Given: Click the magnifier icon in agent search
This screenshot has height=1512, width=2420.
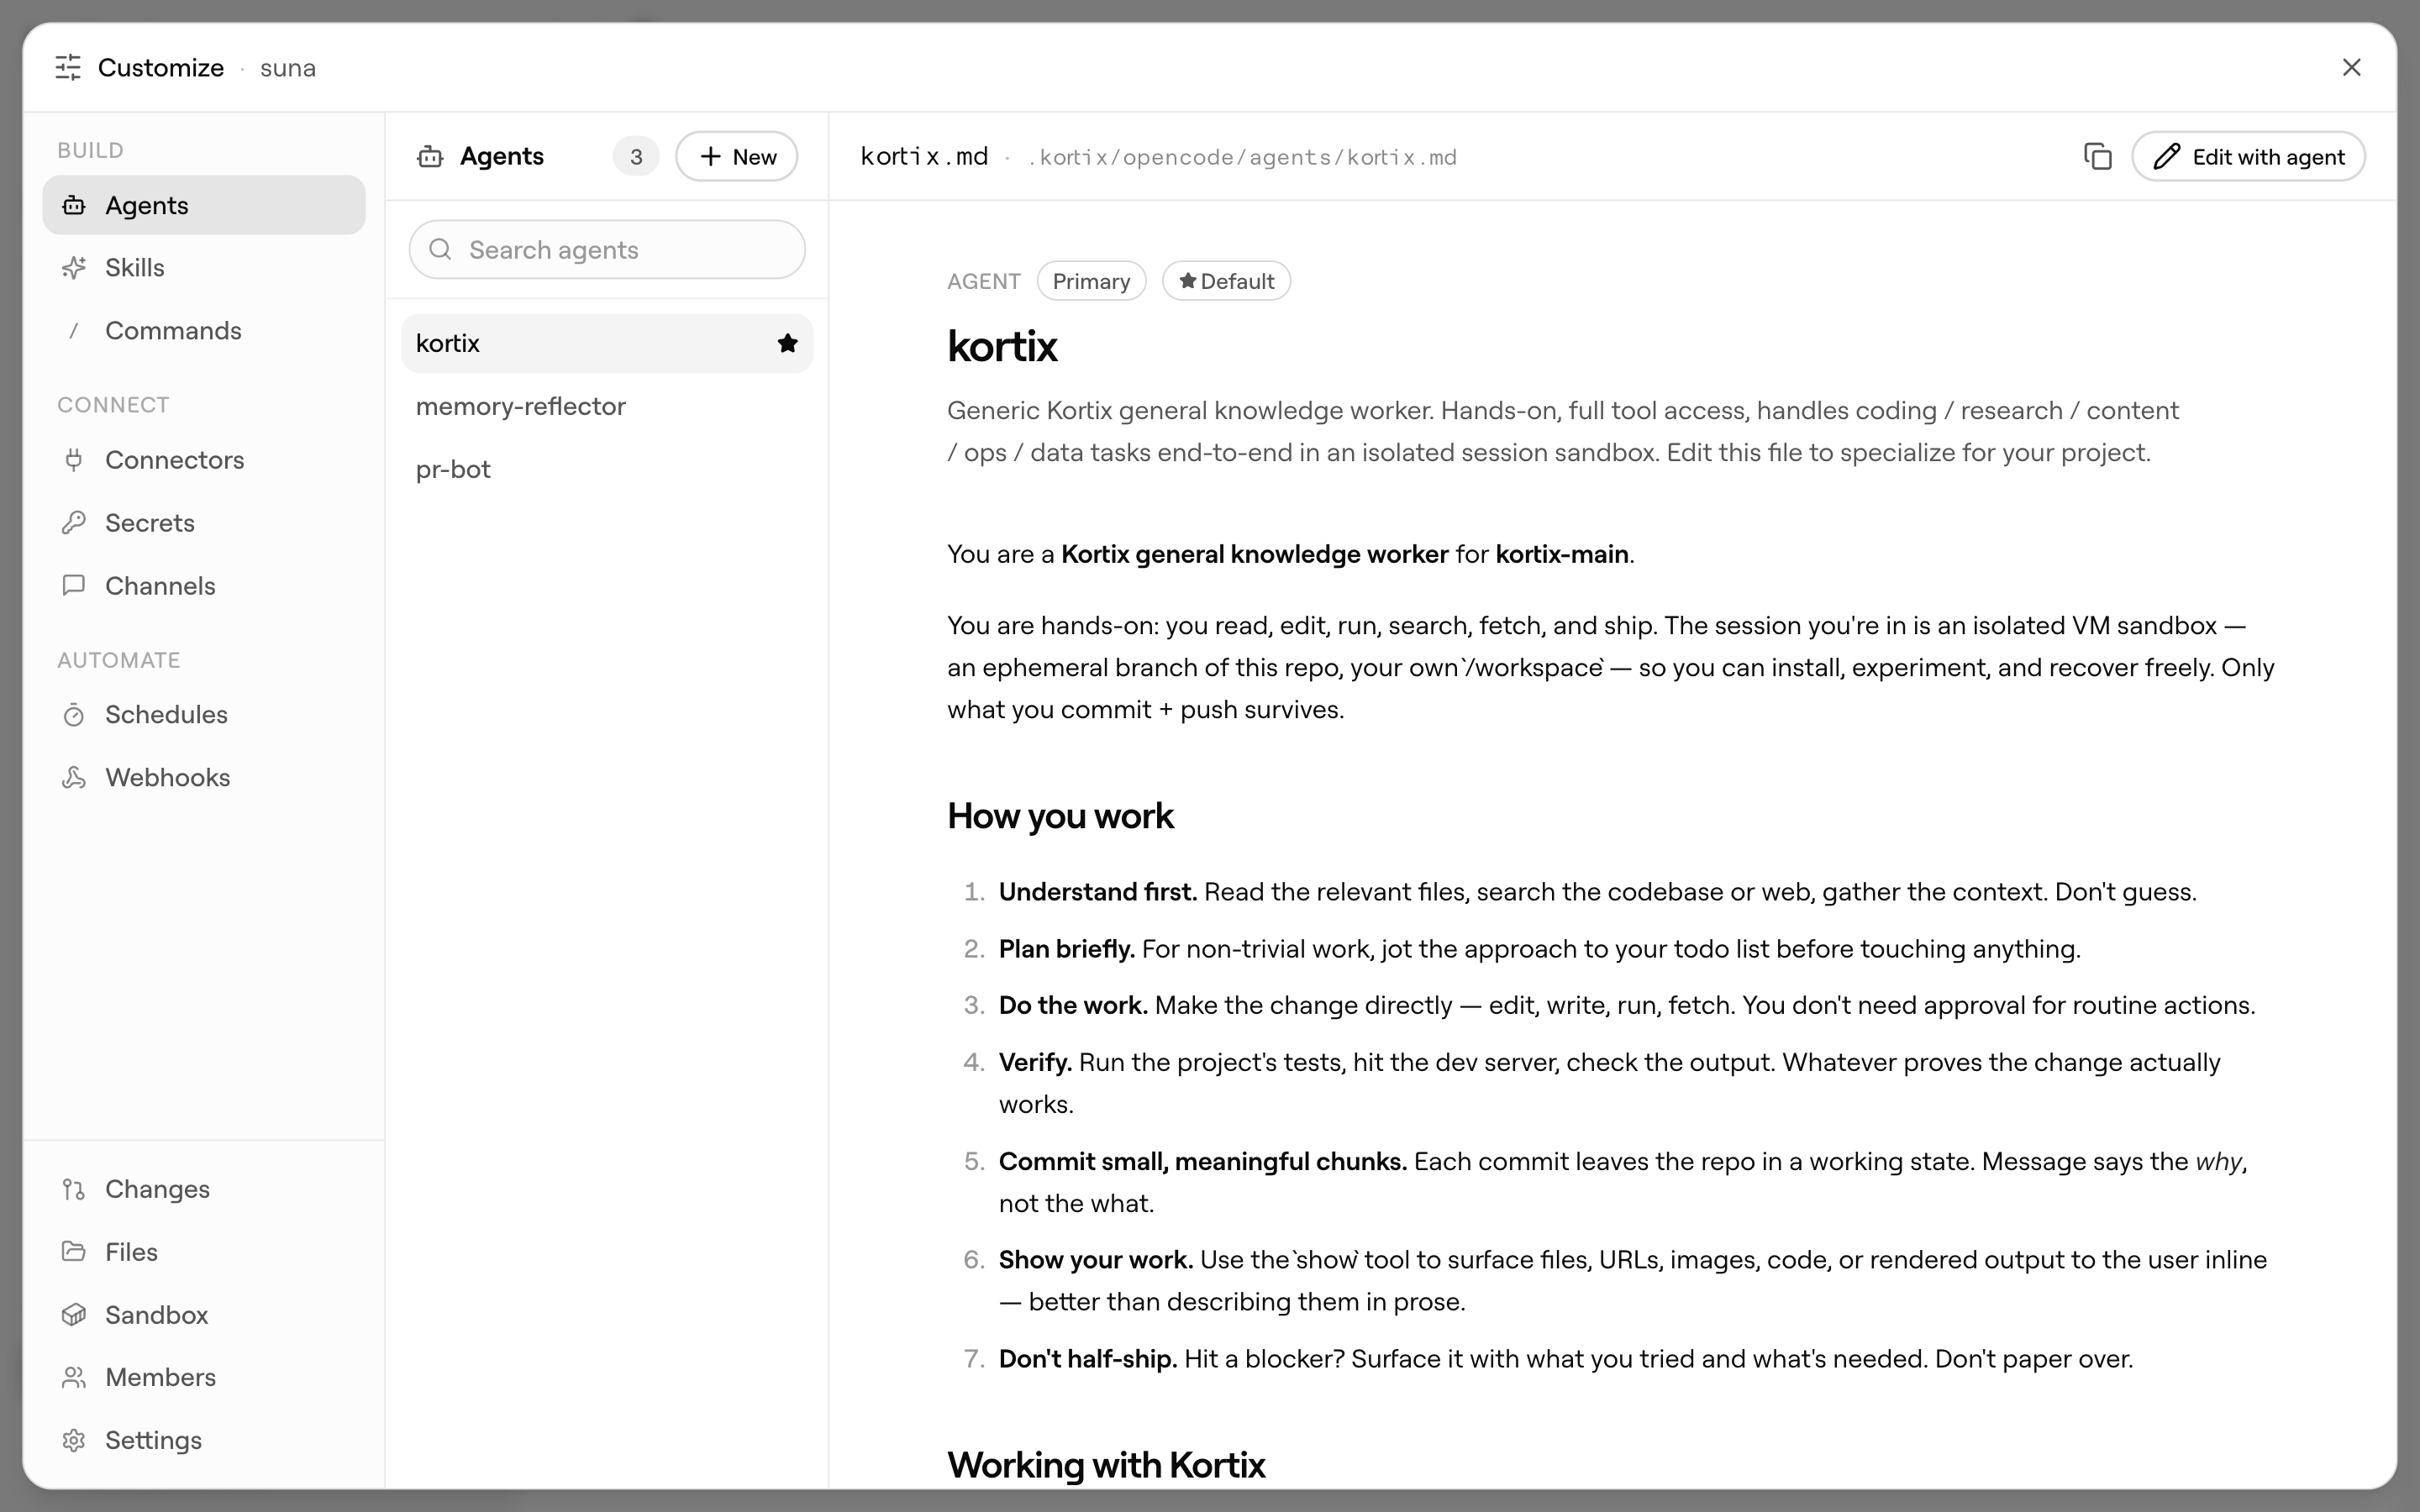Looking at the screenshot, I should (x=440, y=250).
